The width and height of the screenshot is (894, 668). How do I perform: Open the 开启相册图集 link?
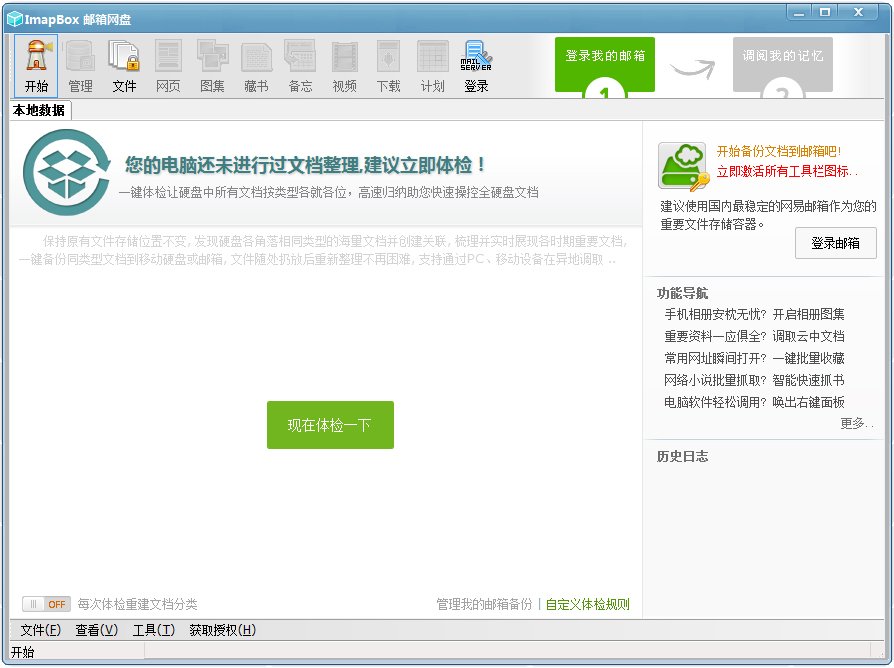click(808, 314)
